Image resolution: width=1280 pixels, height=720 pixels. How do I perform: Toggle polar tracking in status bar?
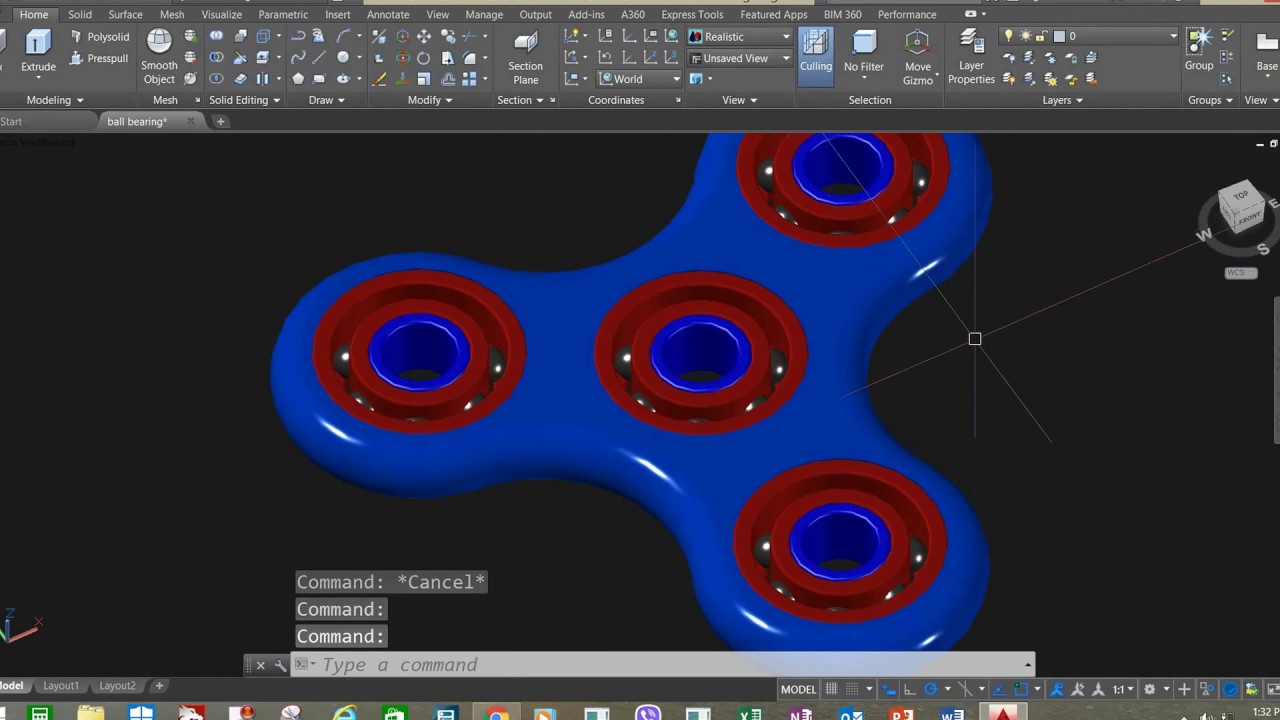click(x=930, y=689)
